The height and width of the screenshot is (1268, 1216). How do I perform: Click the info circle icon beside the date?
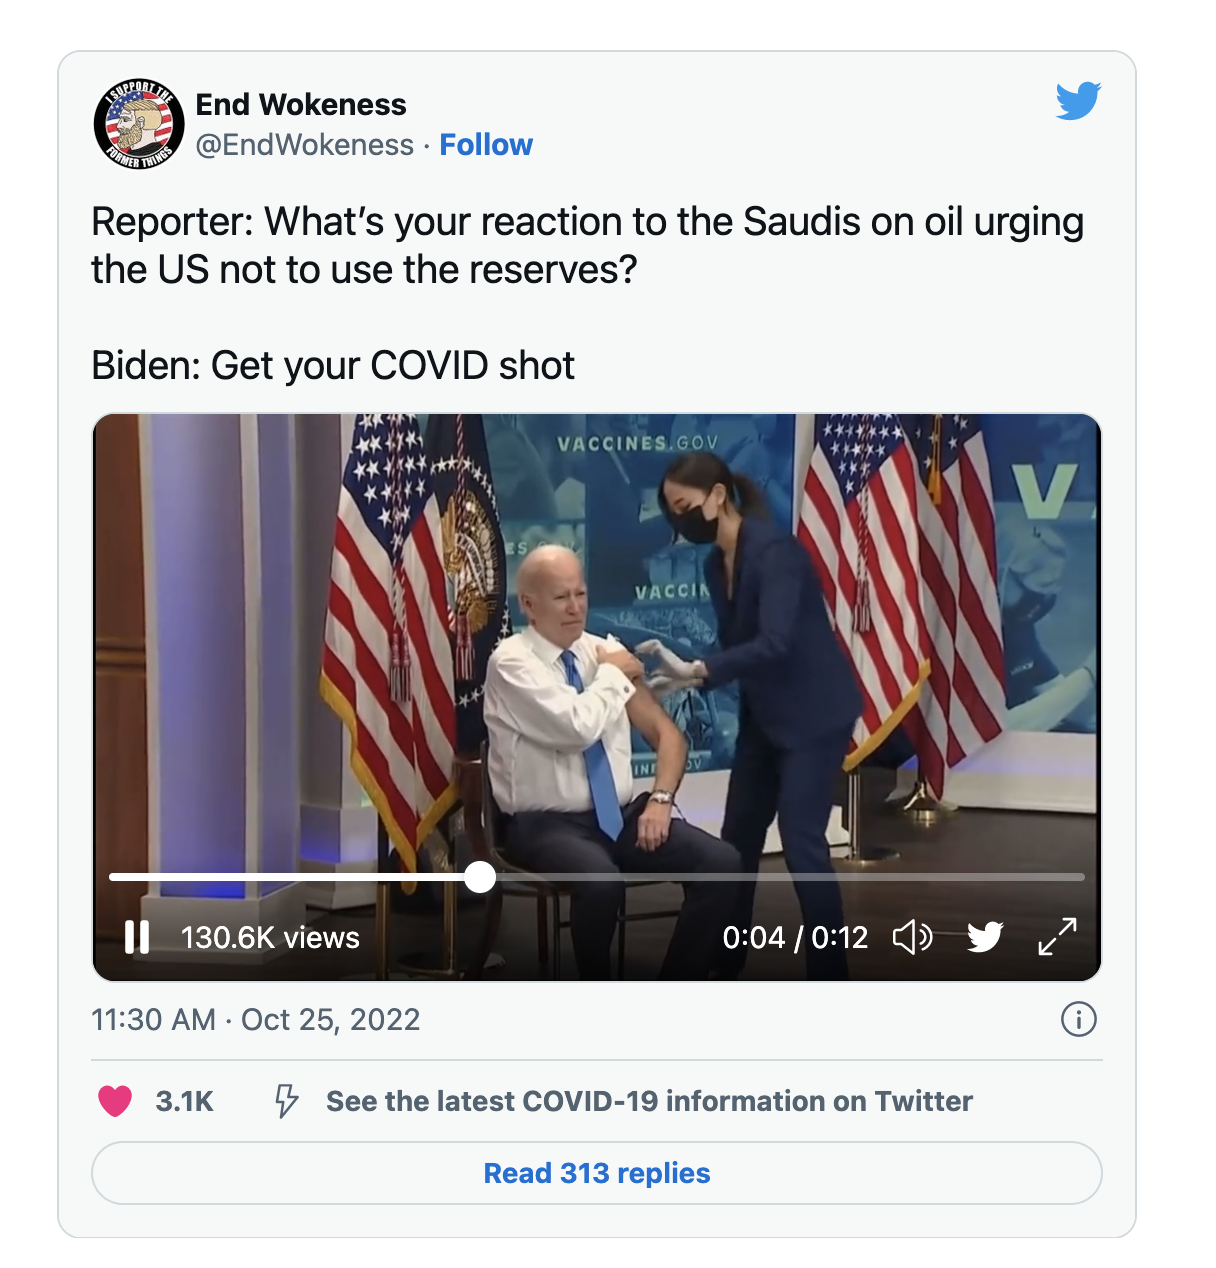(x=1078, y=1019)
